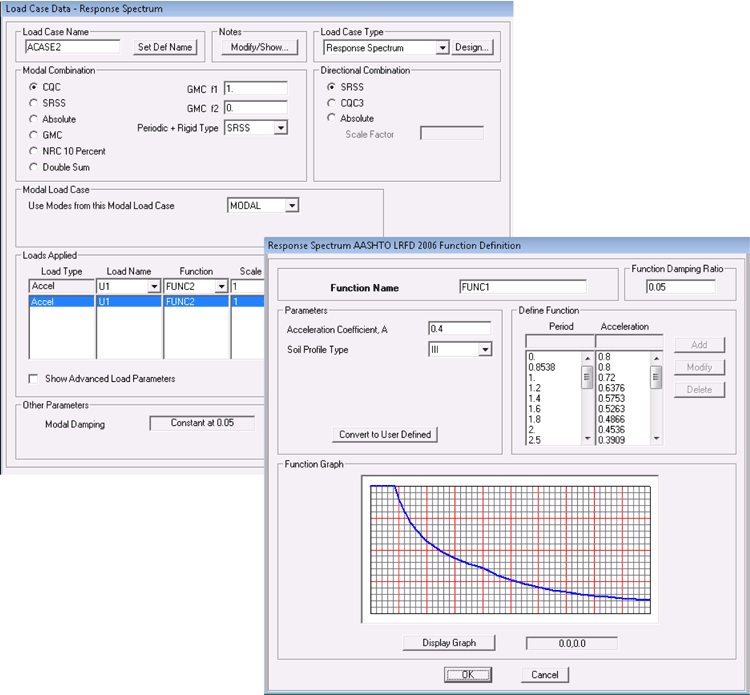Confirm the function definition with OK
Viewport: 750px width, 695px height.
(468, 675)
